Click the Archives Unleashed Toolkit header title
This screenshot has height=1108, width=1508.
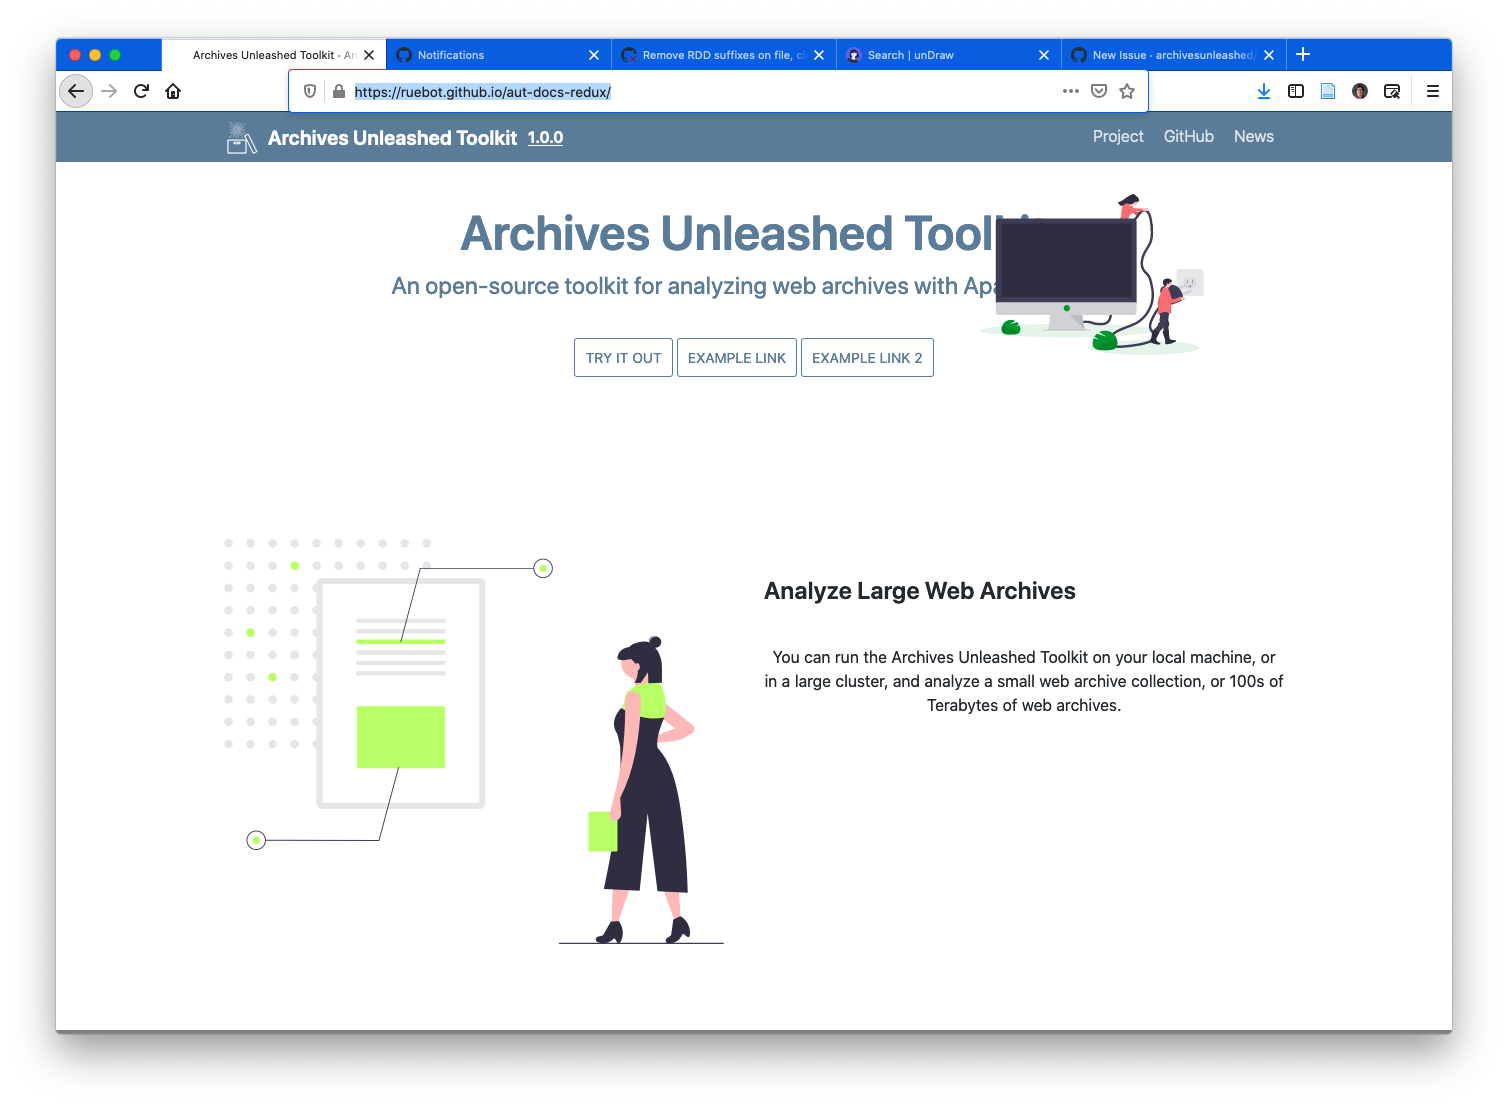point(392,138)
